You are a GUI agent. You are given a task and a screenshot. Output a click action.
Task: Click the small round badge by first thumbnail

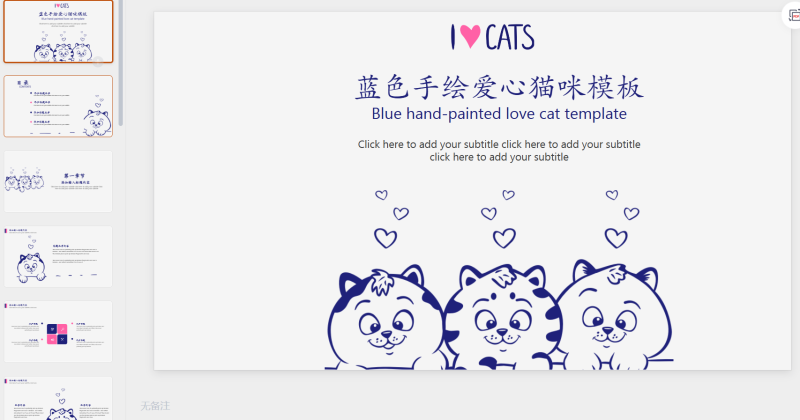click(x=98, y=61)
